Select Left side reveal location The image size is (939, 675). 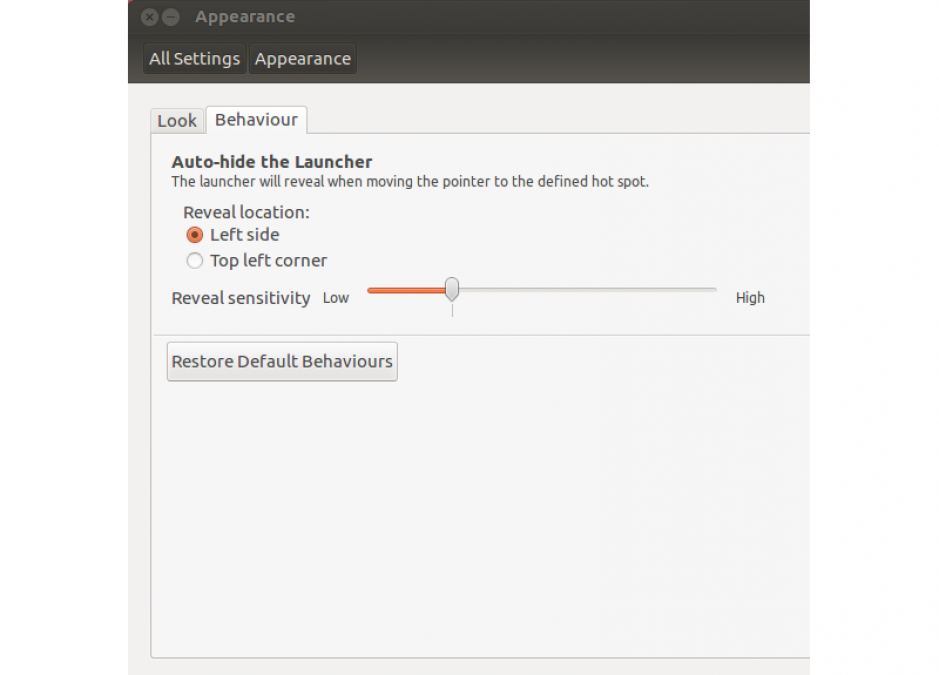pos(195,235)
